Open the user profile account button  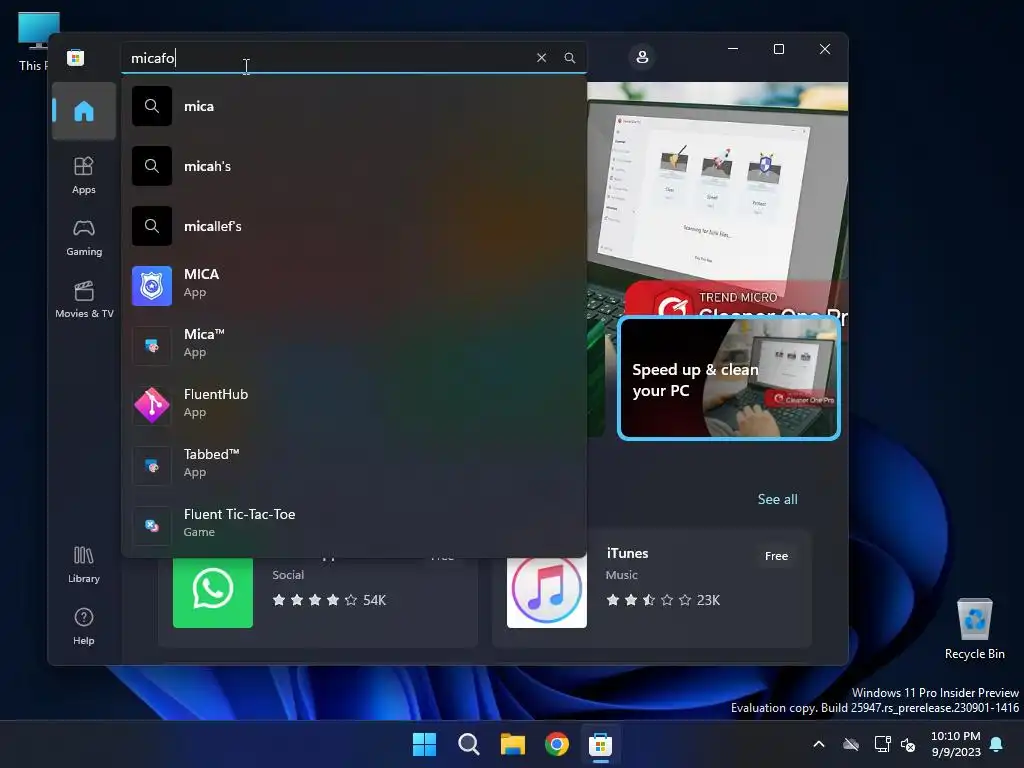642,57
